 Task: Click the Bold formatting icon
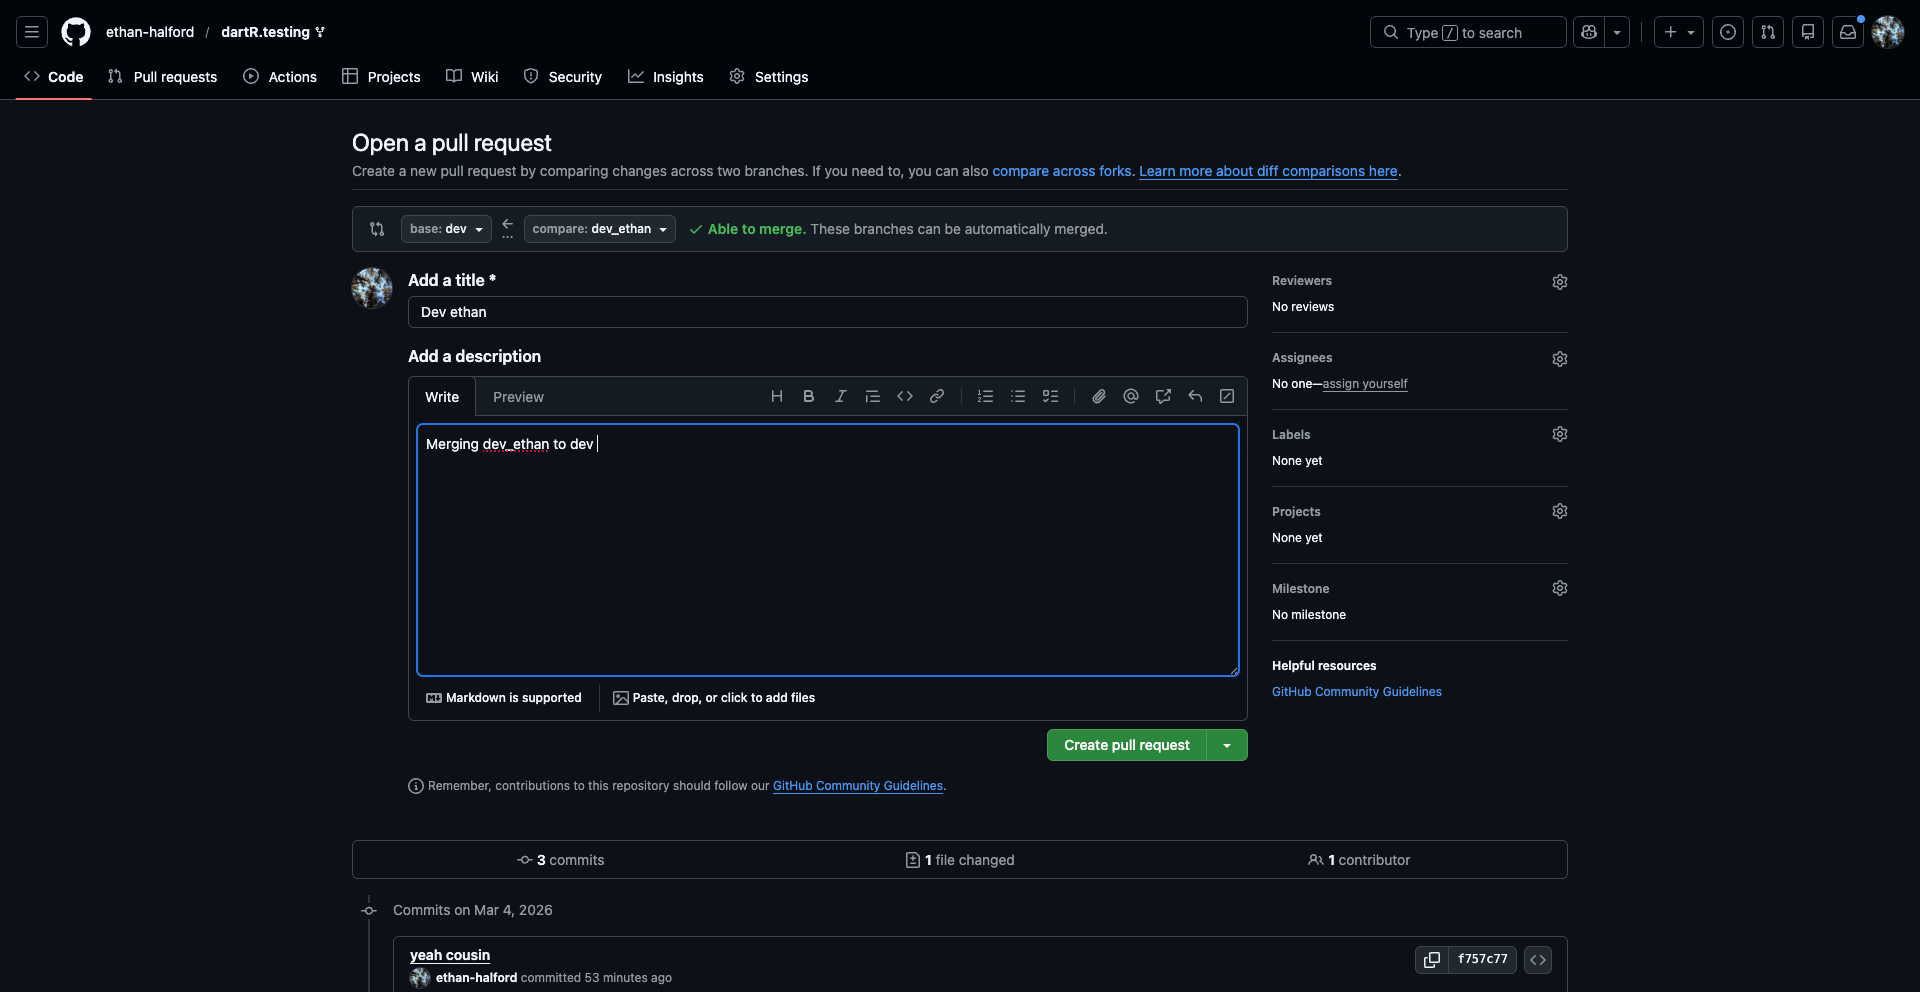coord(808,397)
